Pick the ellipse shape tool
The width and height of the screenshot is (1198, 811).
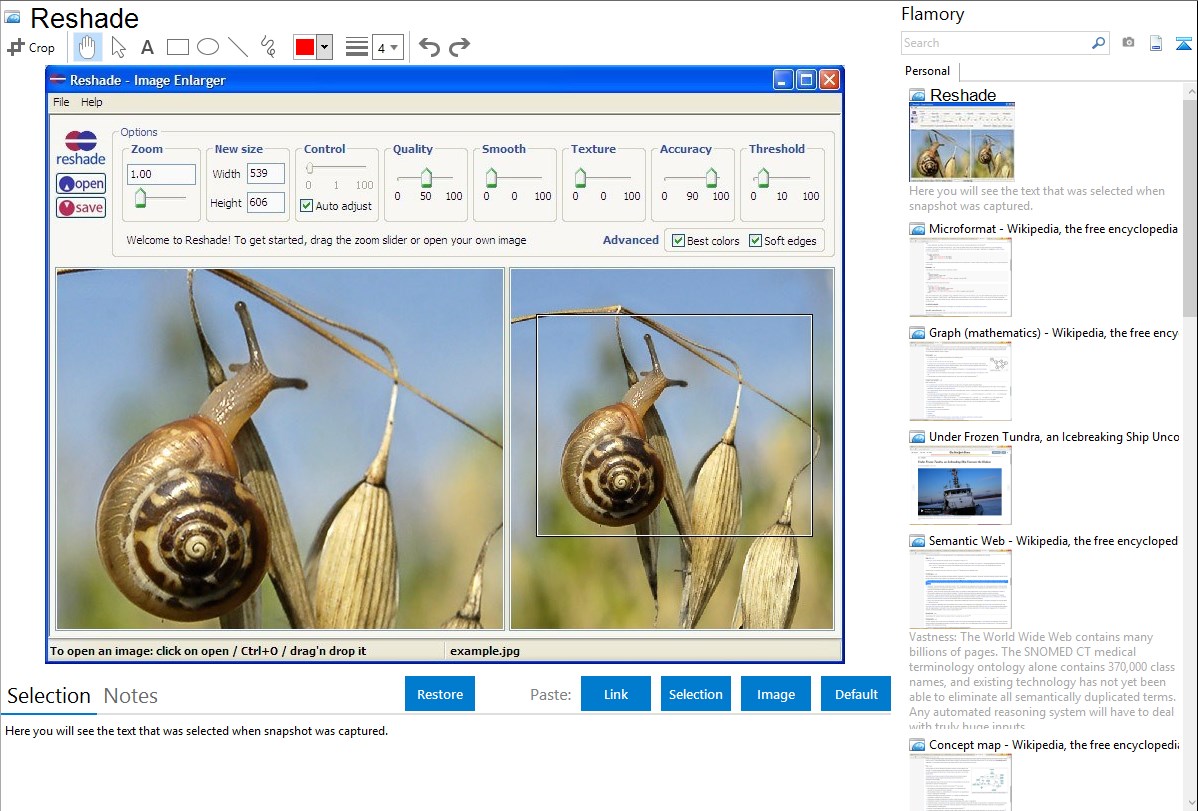[x=208, y=47]
